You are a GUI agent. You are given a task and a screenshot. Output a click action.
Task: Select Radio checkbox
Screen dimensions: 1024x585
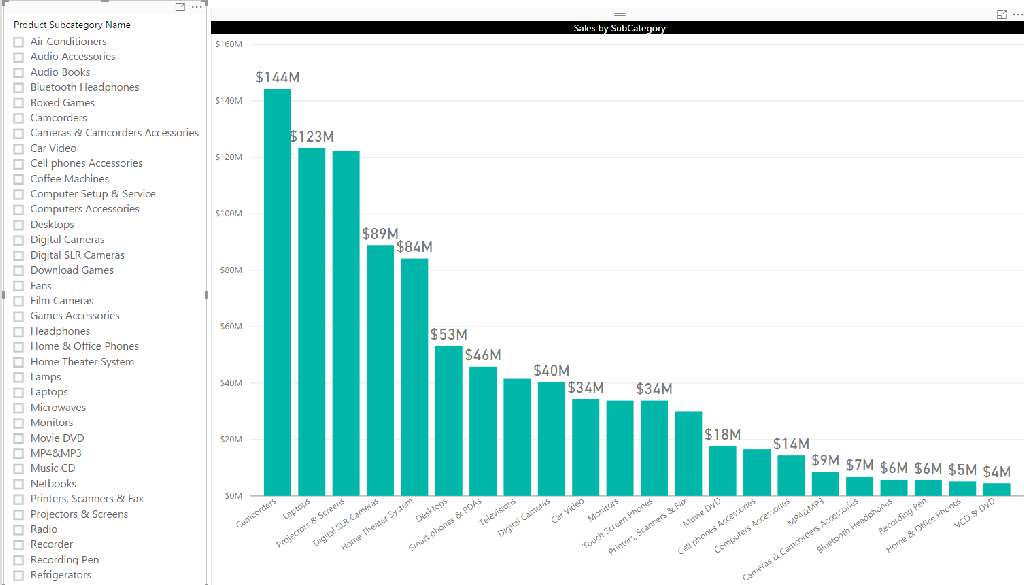(18, 530)
